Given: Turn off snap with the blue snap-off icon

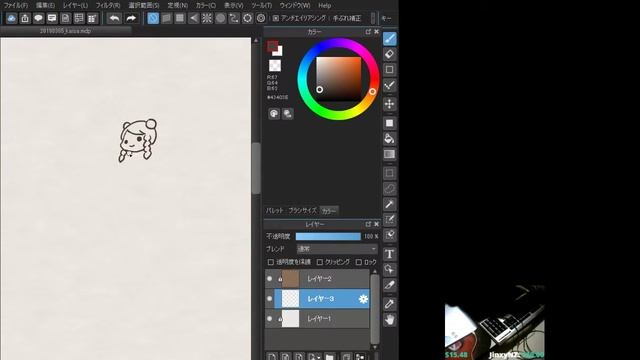Looking at the screenshot, I should coord(153,18).
